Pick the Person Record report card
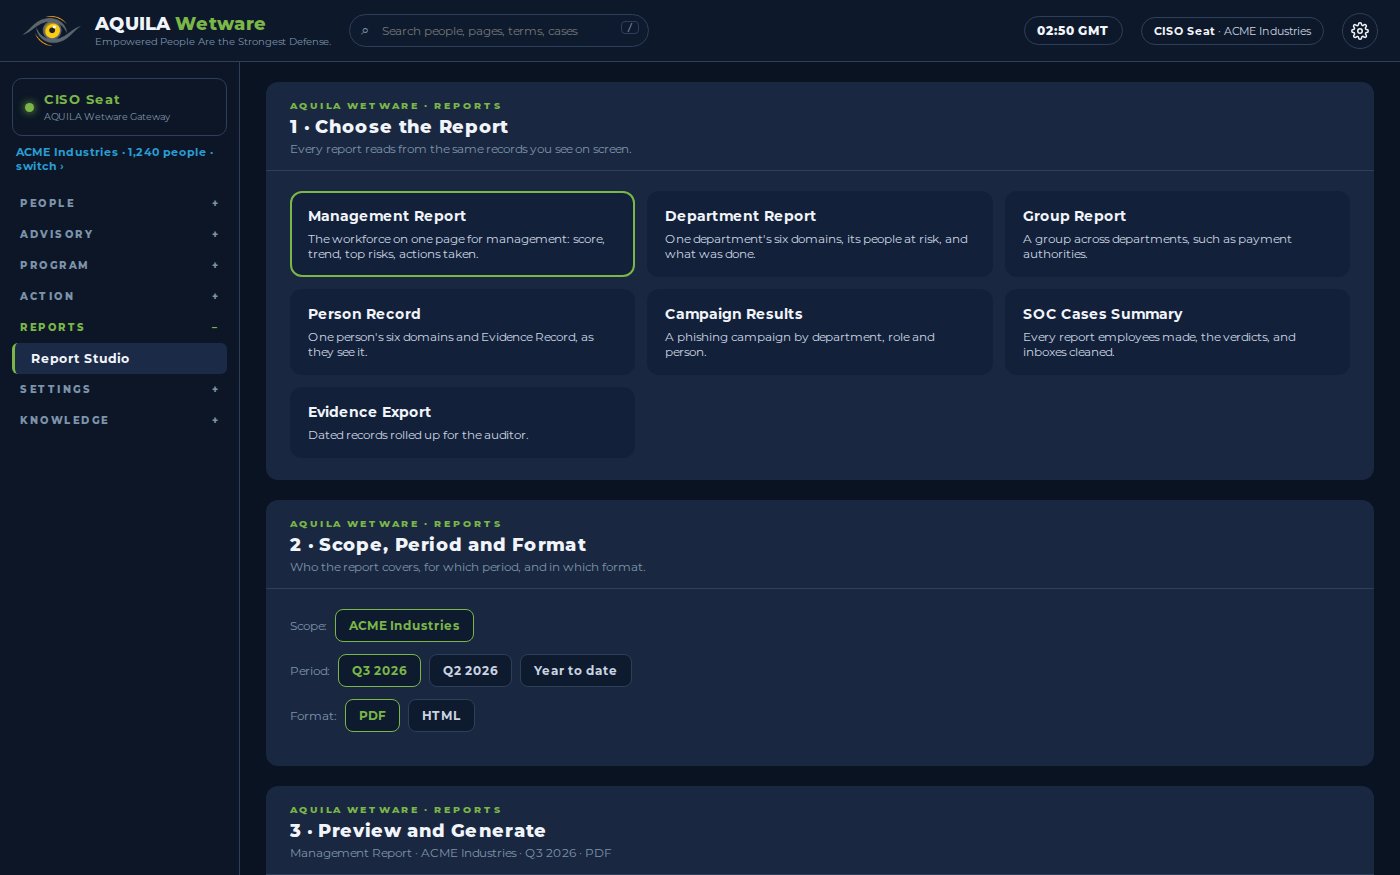This screenshot has width=1400, height=875. point(462,332)
